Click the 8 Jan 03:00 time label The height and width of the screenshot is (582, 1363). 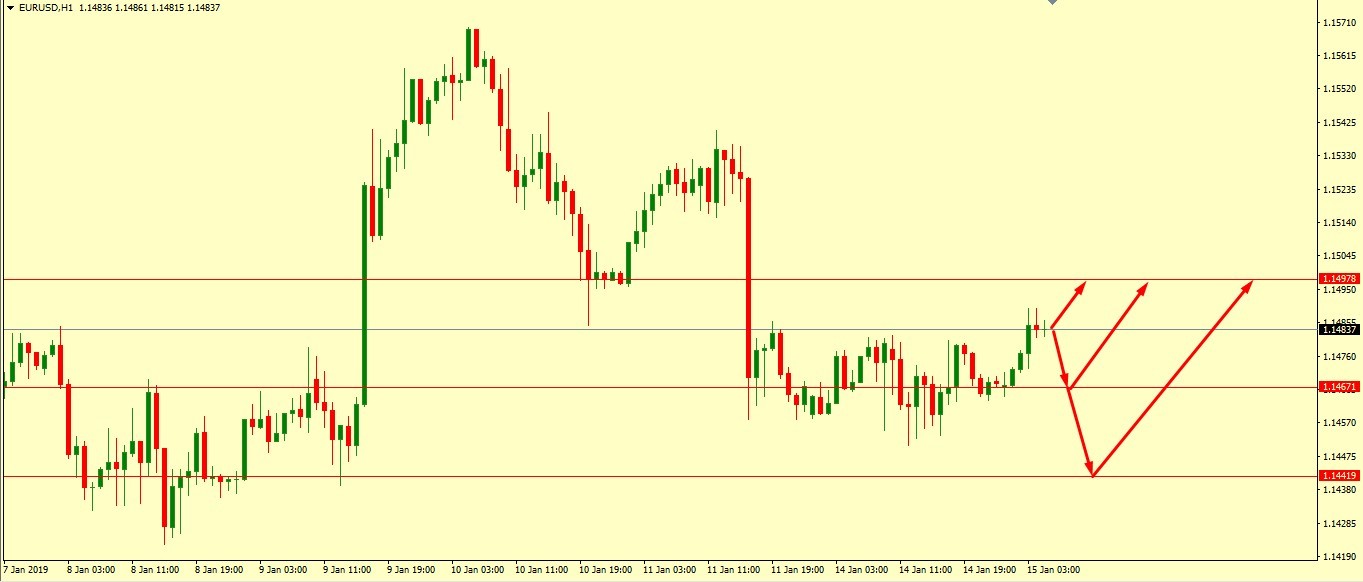pos(90,570)
